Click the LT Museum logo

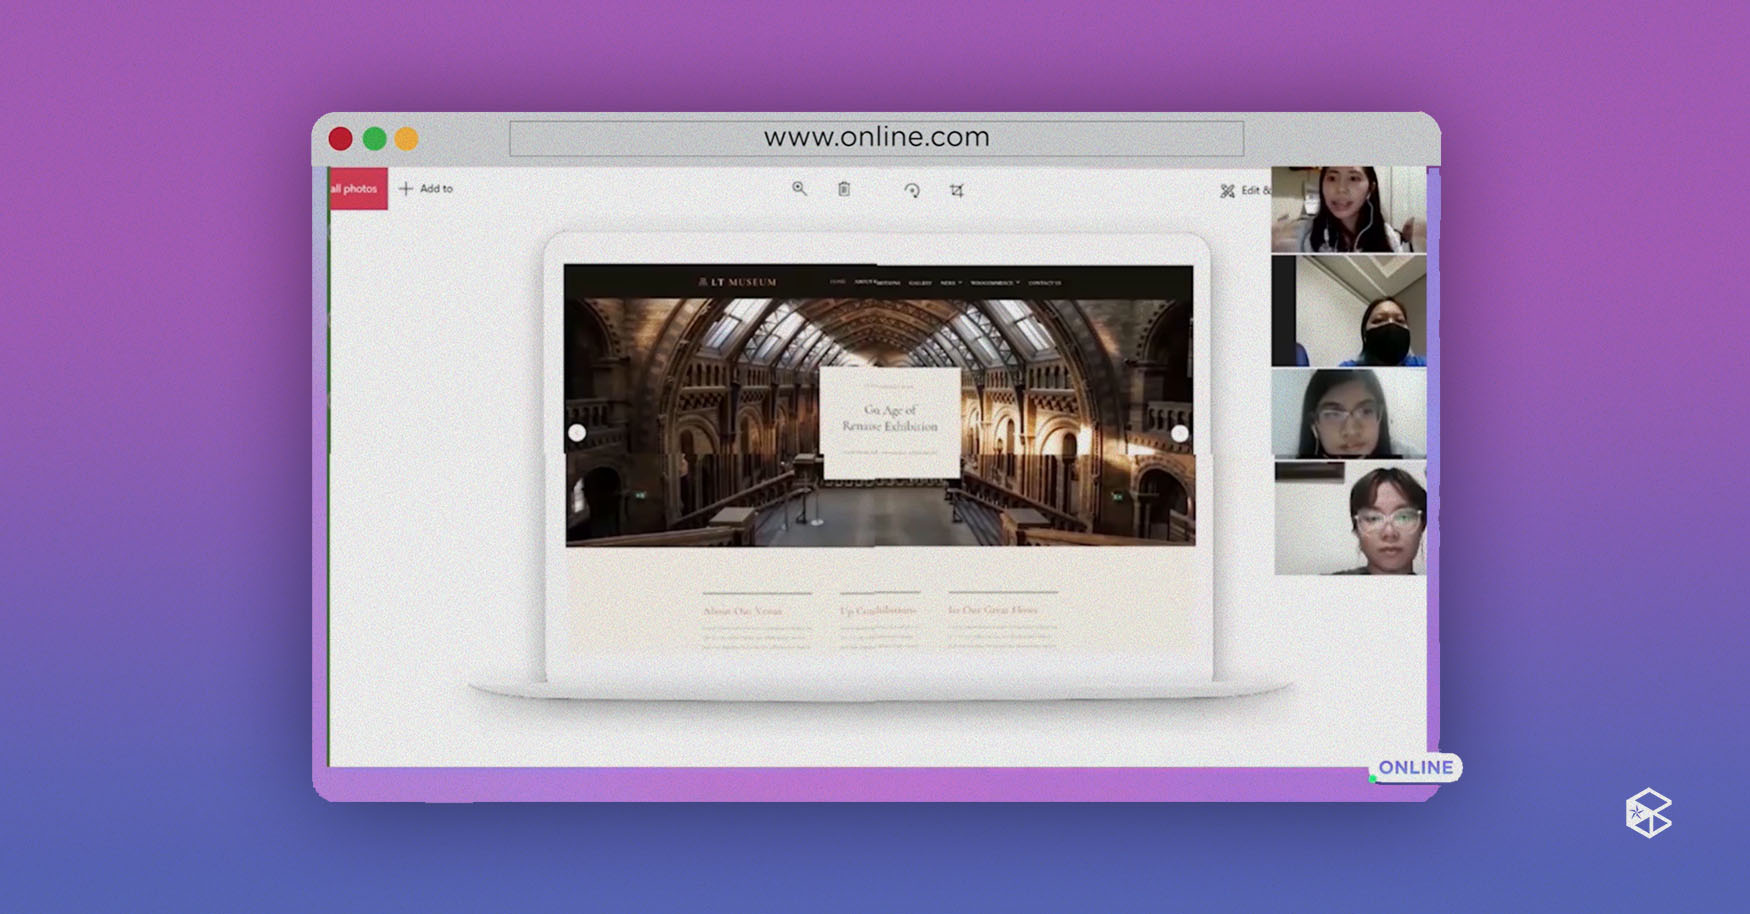point(737,282)
